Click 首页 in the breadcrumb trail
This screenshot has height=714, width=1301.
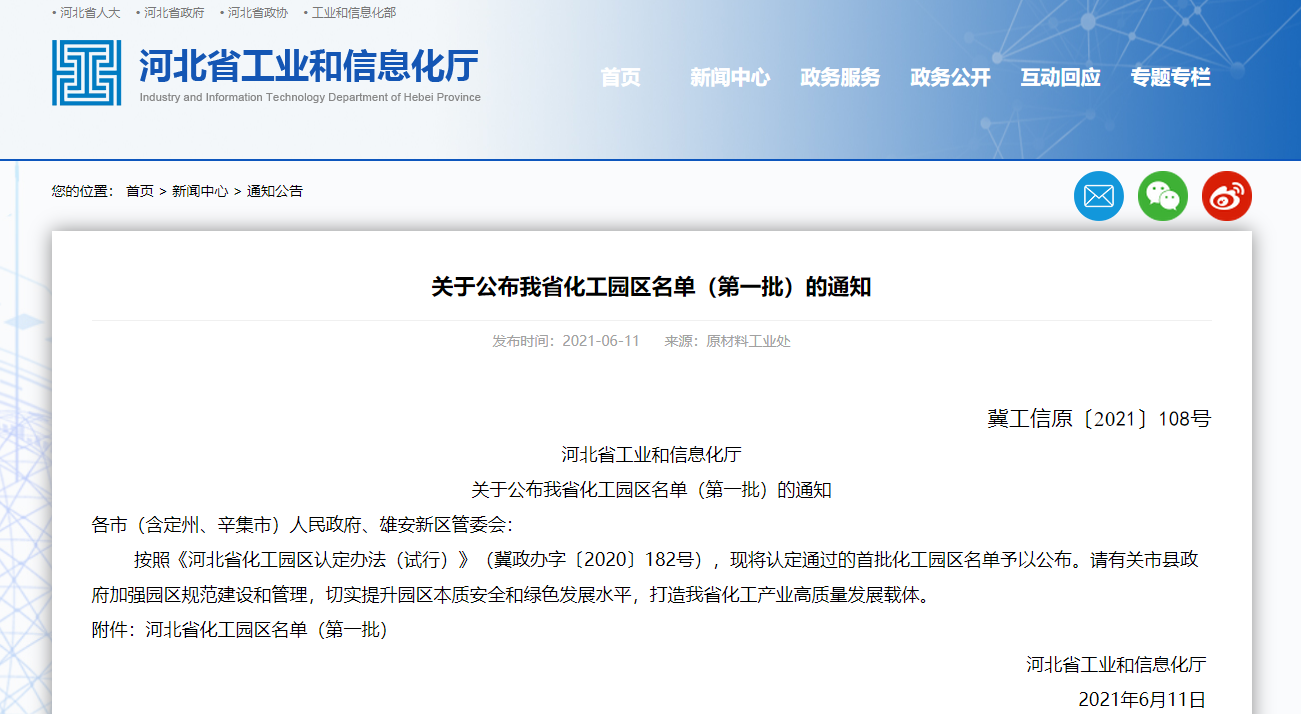(140, 191)
